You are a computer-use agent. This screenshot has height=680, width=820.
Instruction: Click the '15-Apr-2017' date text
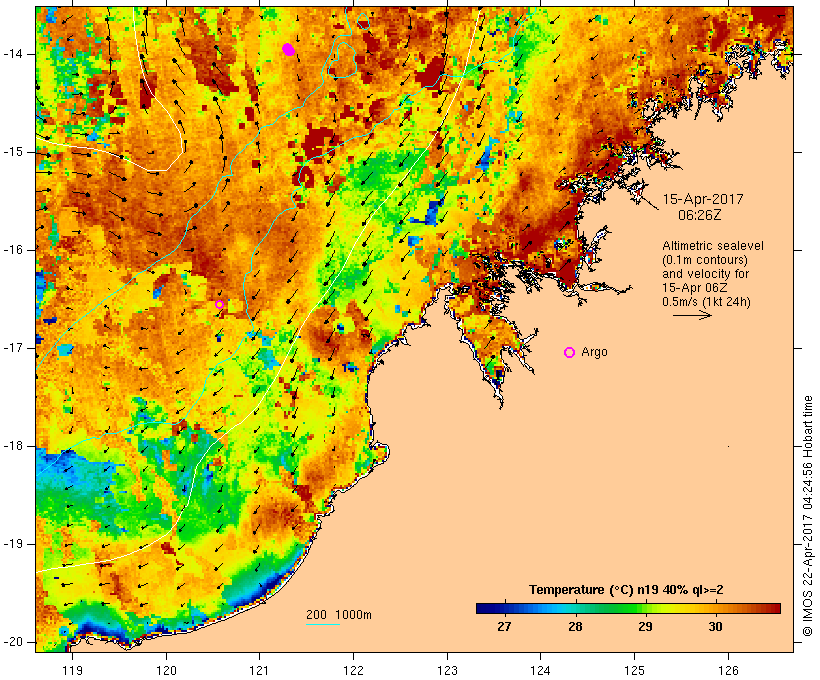[x=703, y=199]
